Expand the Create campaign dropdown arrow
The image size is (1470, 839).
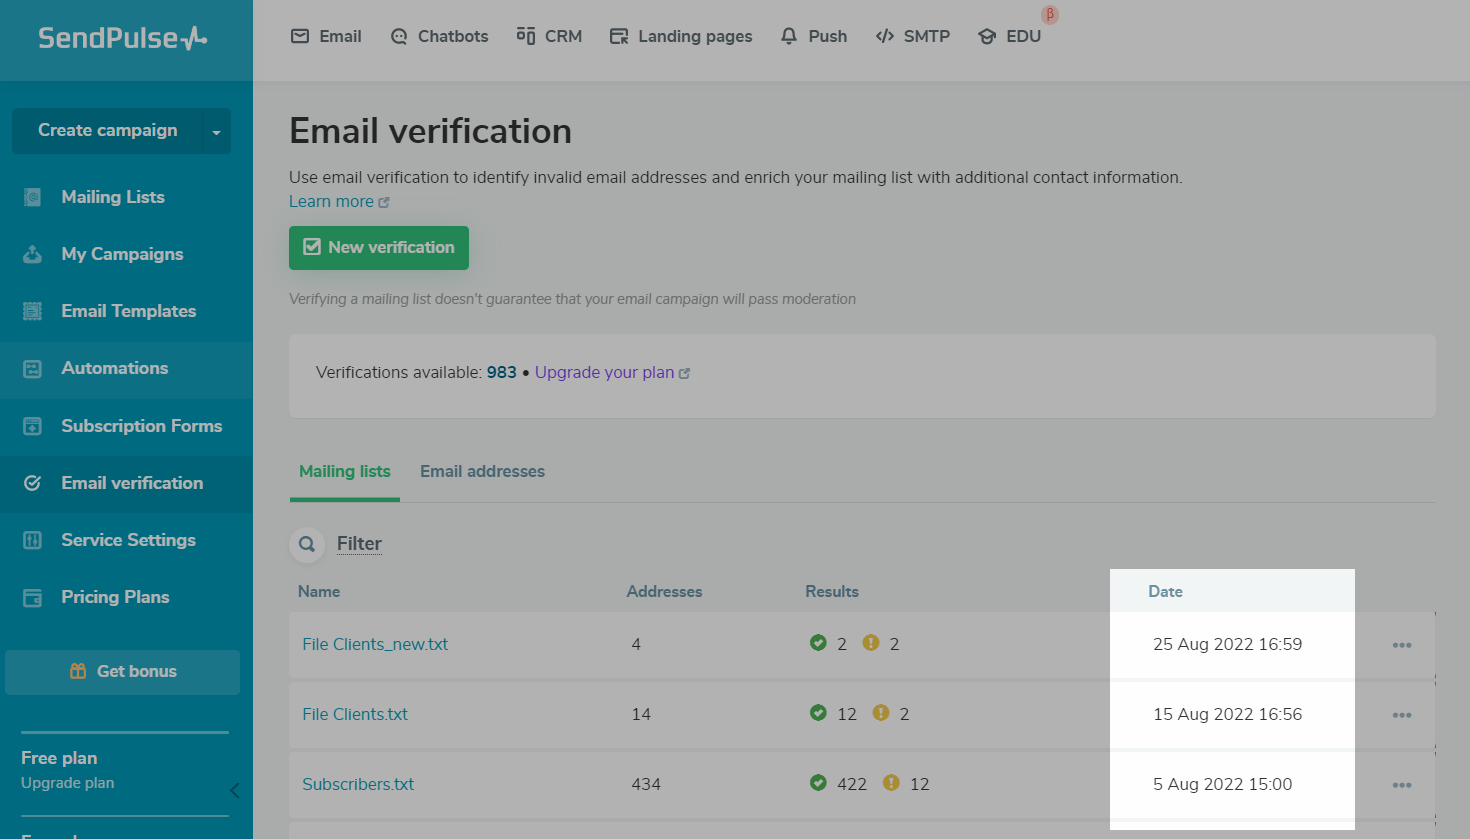click(x=216, y=130)
